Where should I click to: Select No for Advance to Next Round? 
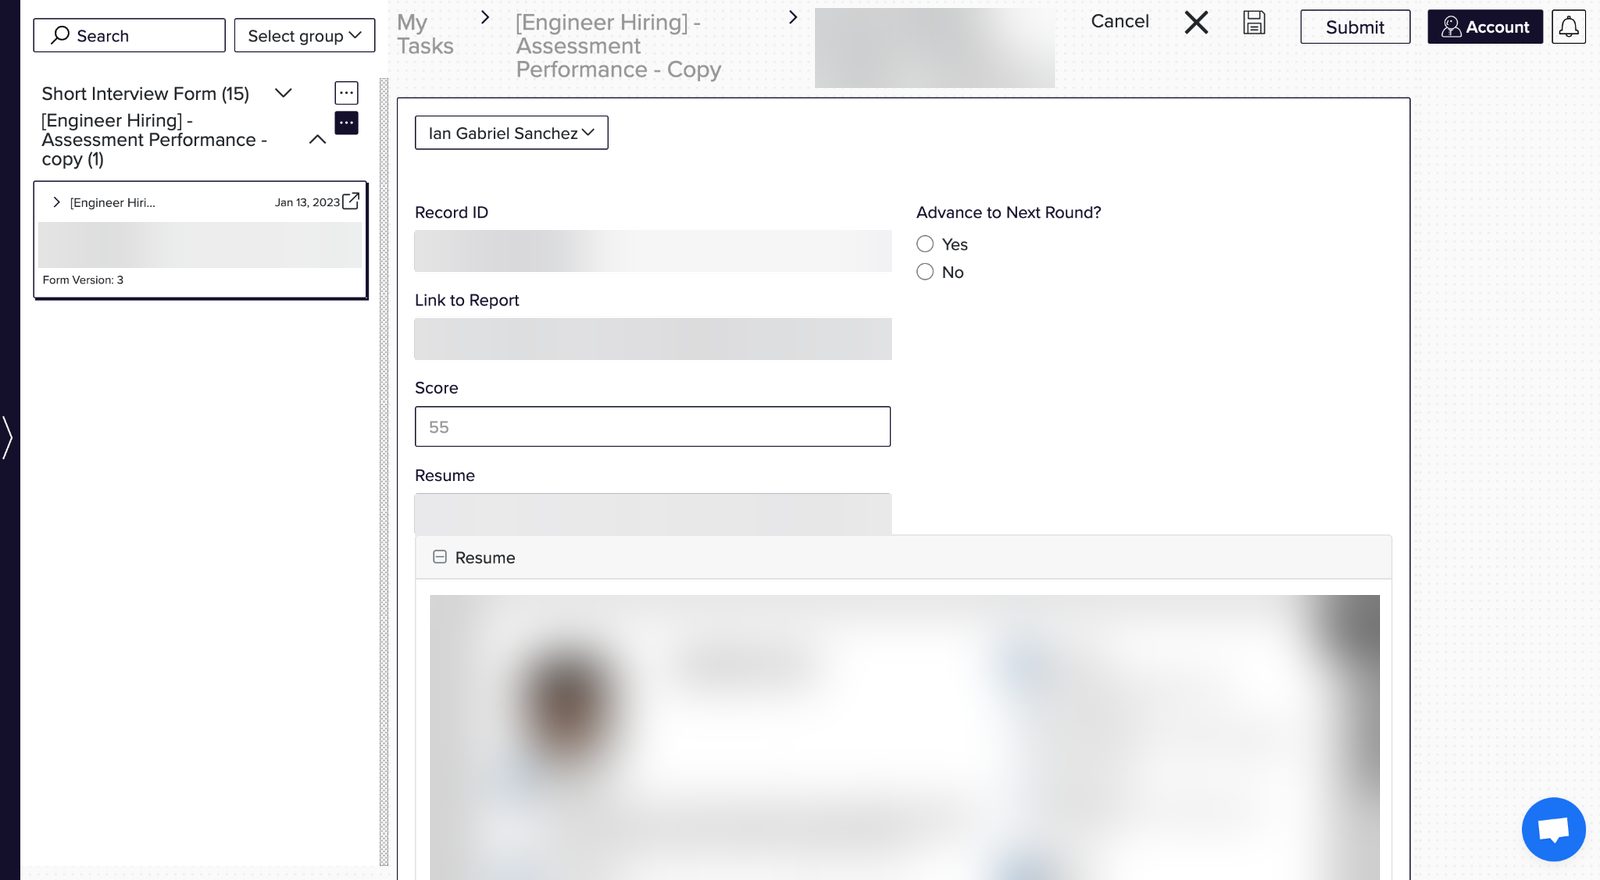pyautogui.click(x=925, y=272)
